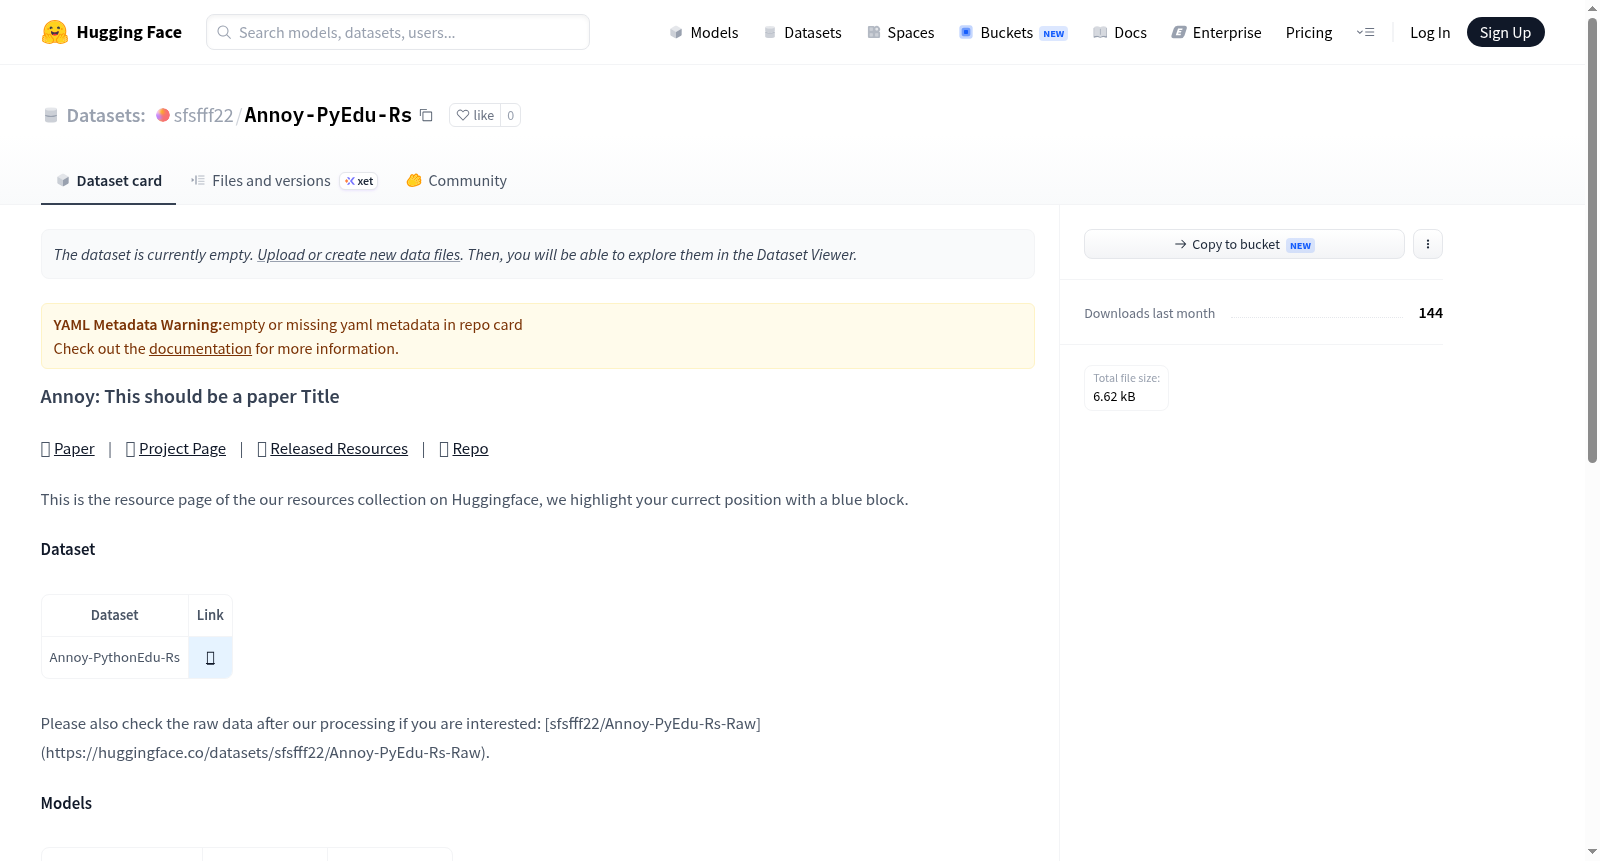Open the three-dot more options menu
This screenshot has height=861, width=1600.
tap(1428, 244)
